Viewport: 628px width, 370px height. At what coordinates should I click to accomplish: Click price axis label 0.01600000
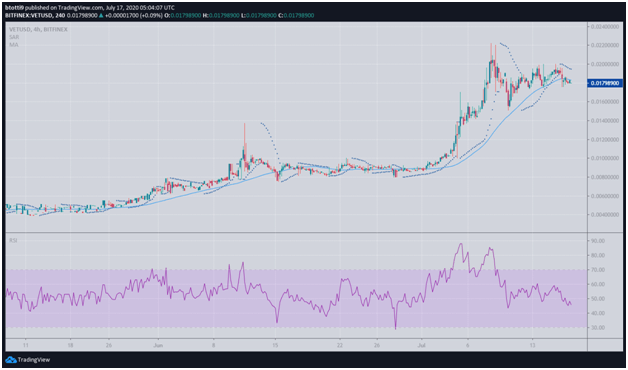tap(605, 102)
